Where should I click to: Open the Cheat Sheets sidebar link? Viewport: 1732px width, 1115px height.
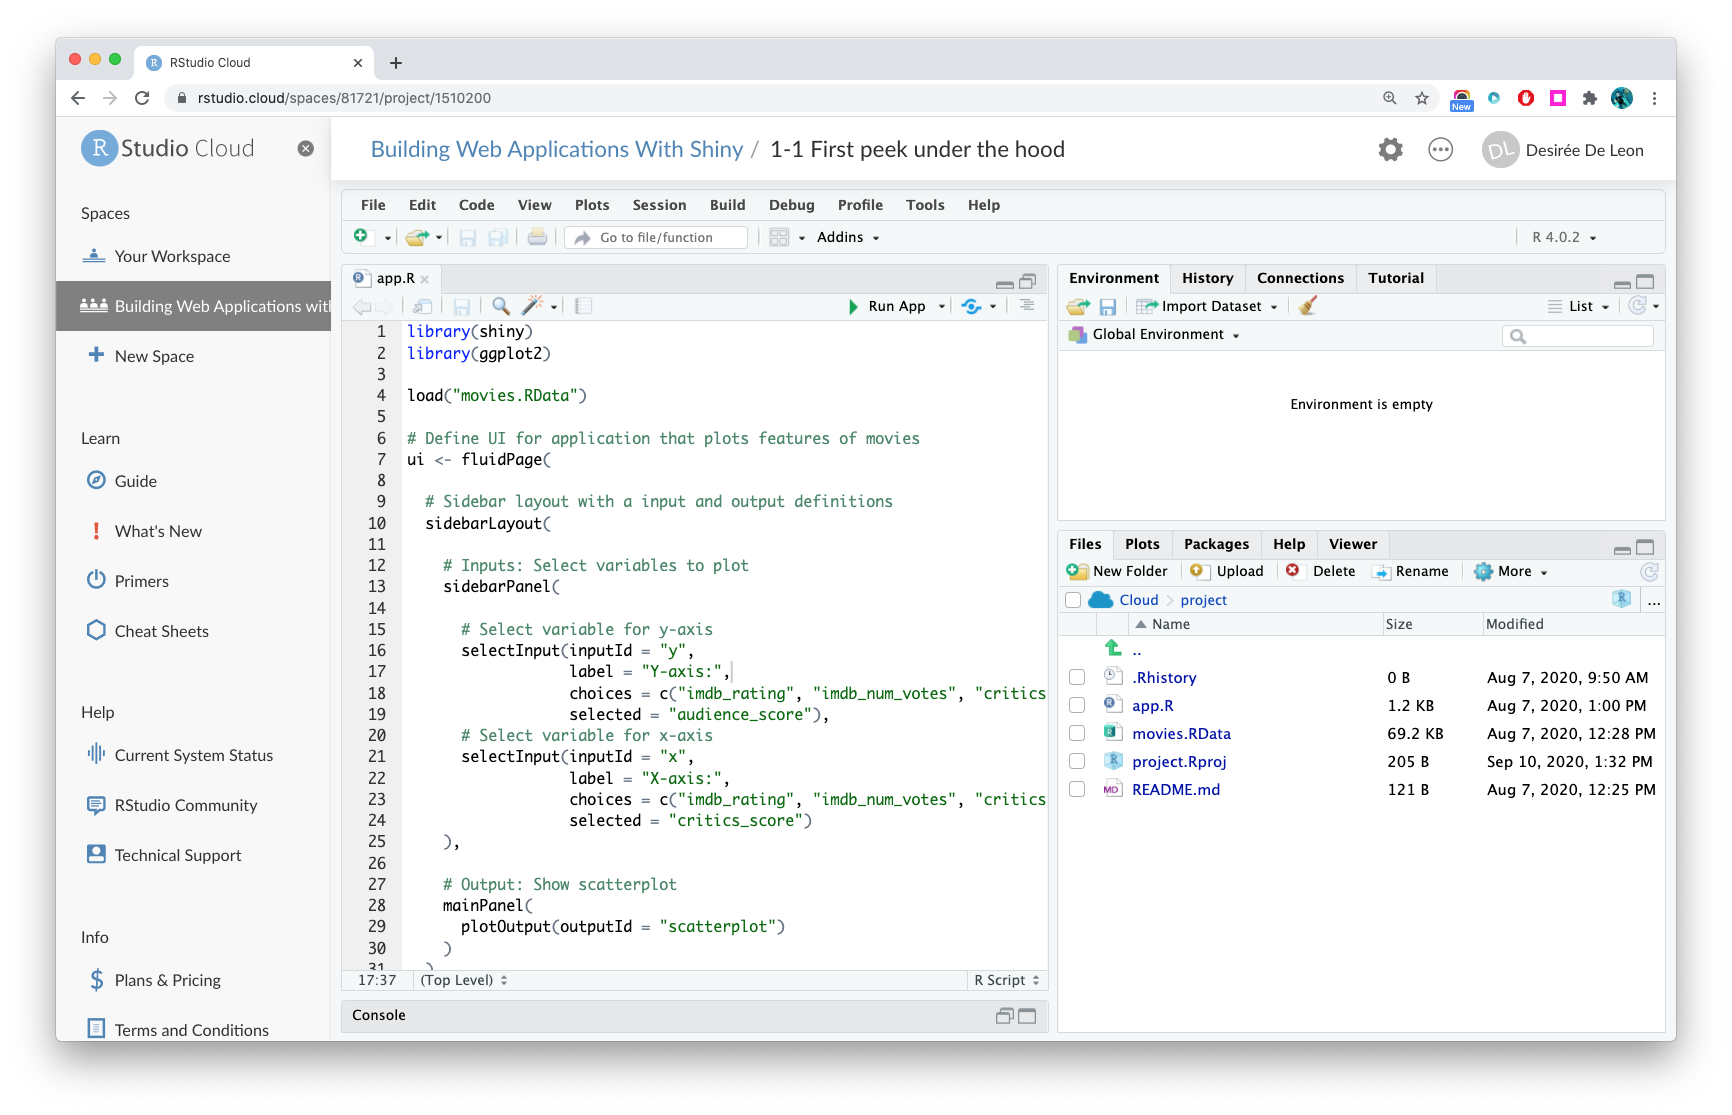[161, 631]
